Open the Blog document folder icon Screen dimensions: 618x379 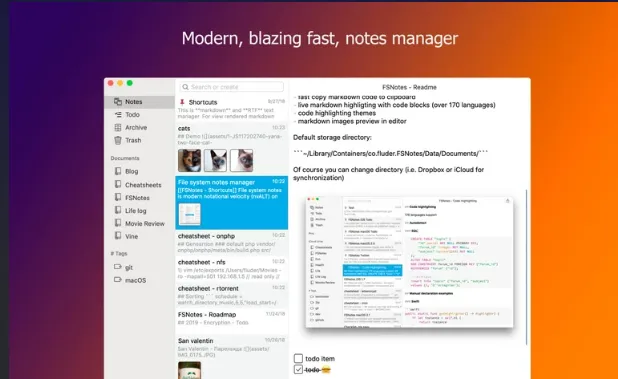[118, 171]
